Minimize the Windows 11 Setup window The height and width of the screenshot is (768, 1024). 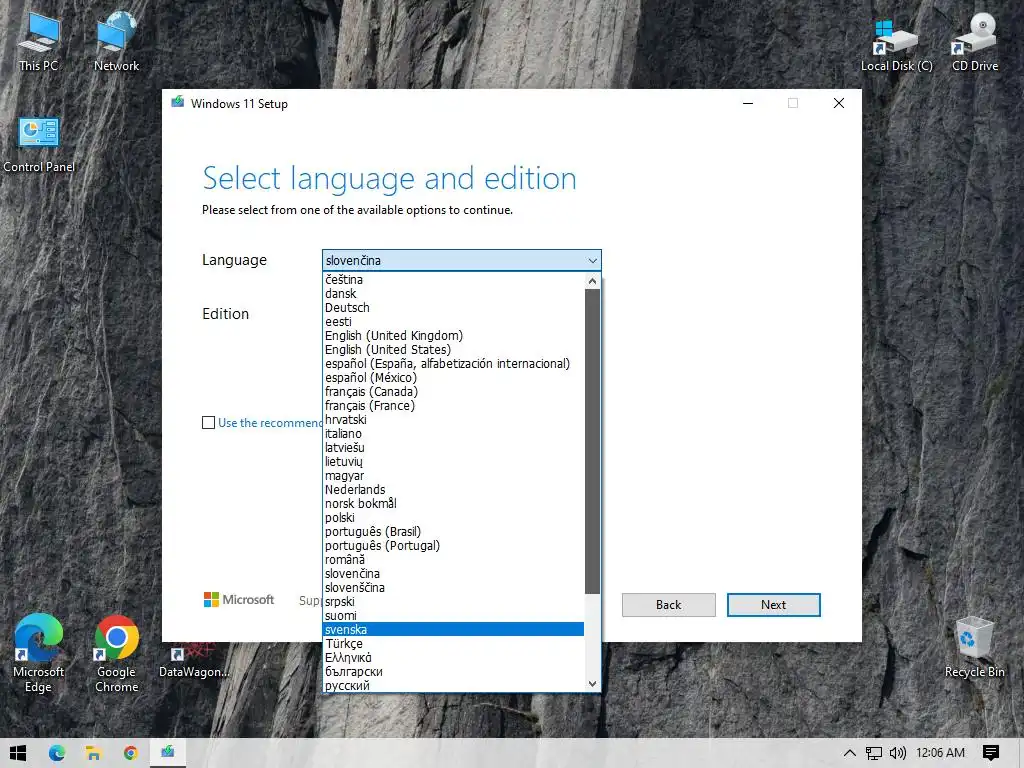point(748,103)
